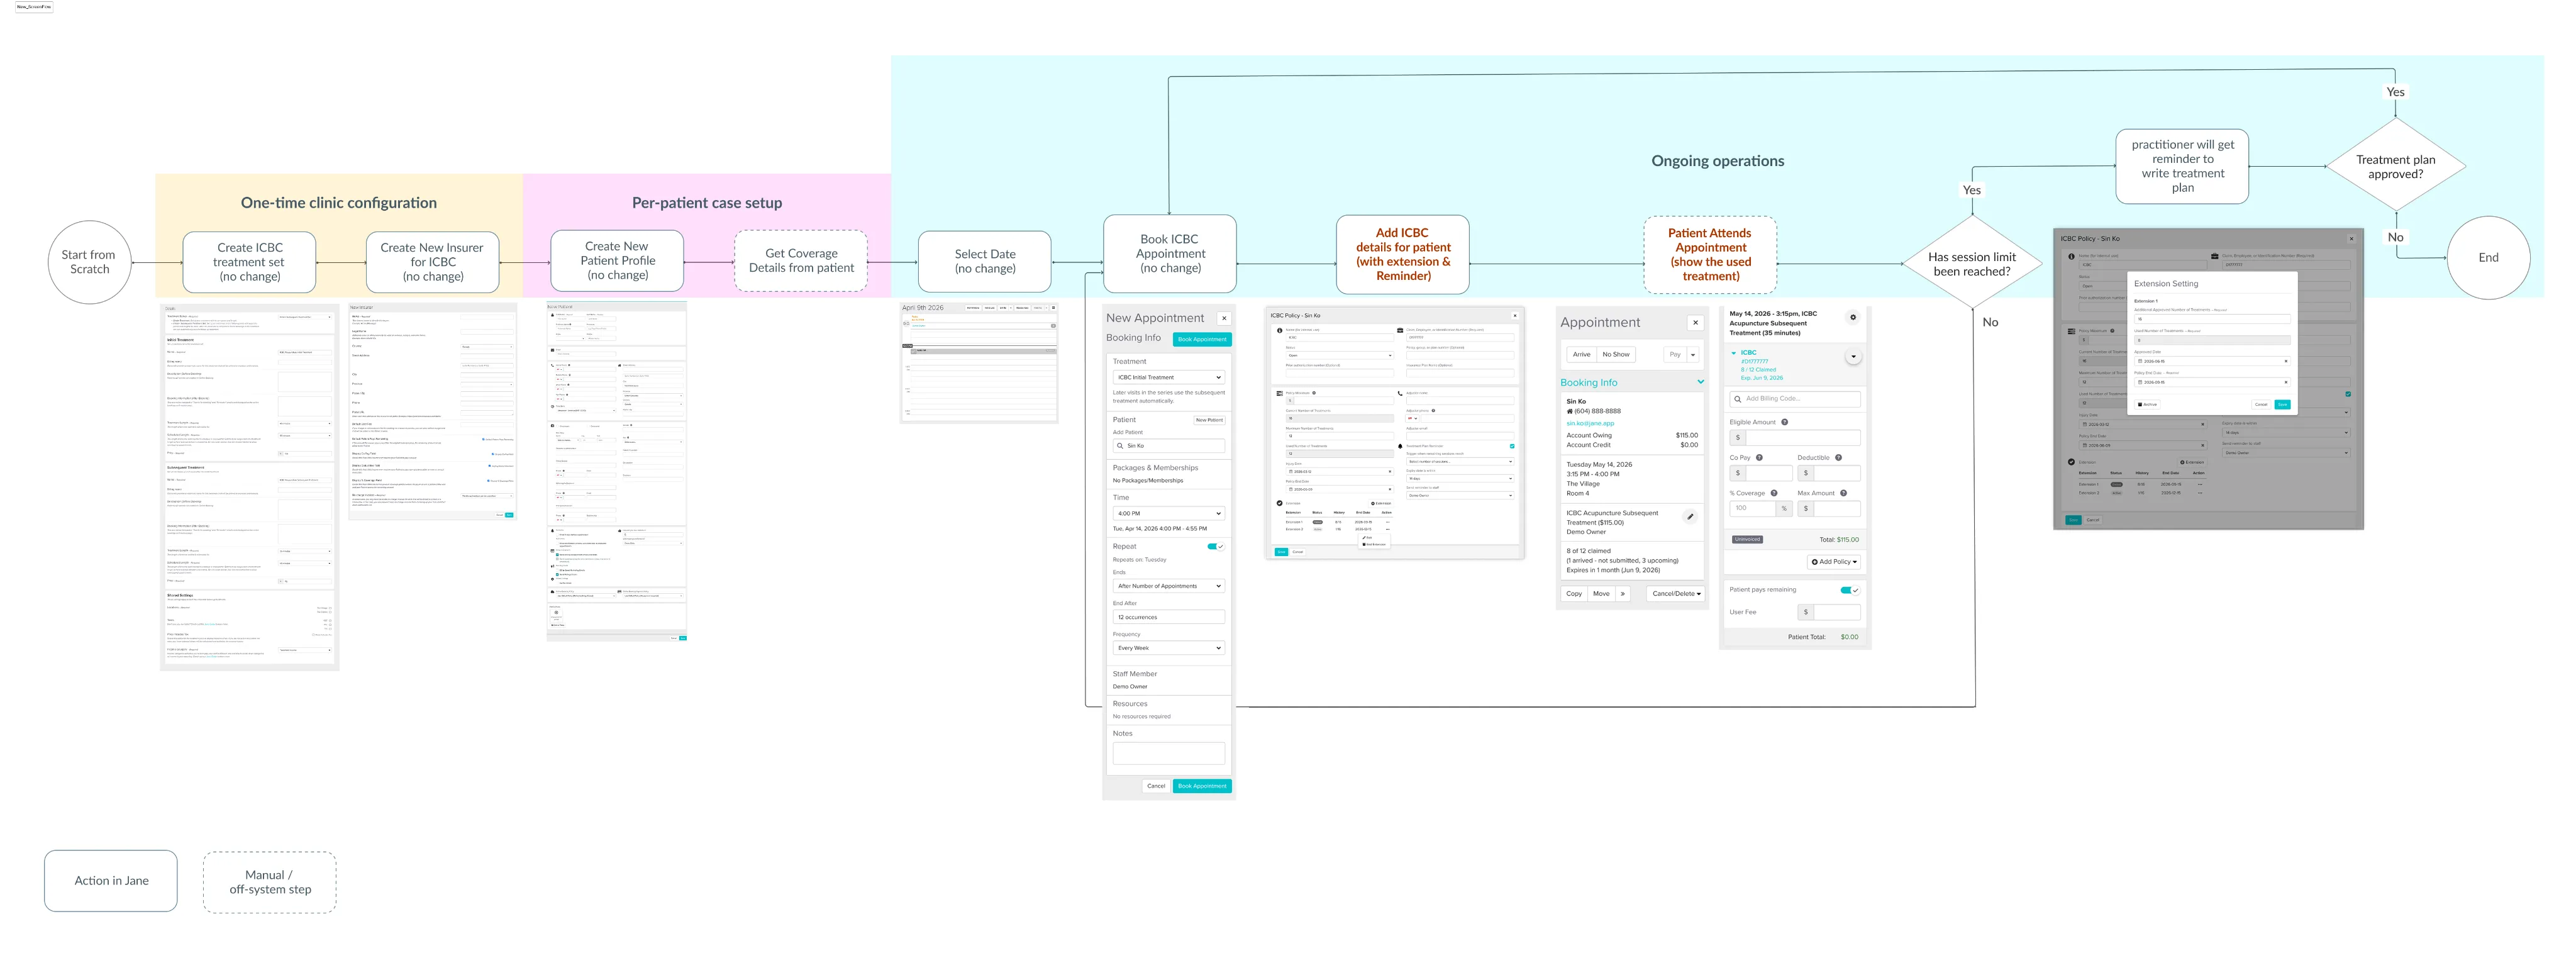Clear Policy End Date in Extension Setting dialog
Viewport: 2576px width, 970px height.
click(2286, 382)
